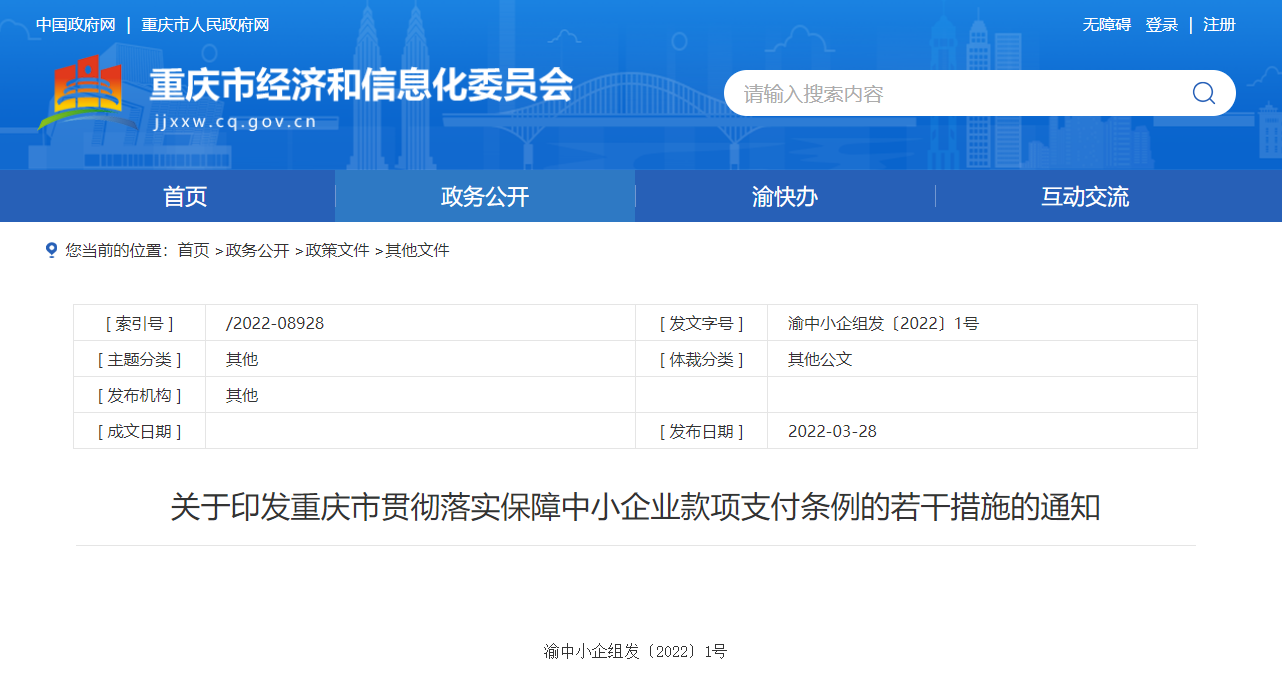Click the document title heading 关于印发重庆市…
This screenshot has height=687, width=1282.
pyautogui.click(x=635, y=507)
